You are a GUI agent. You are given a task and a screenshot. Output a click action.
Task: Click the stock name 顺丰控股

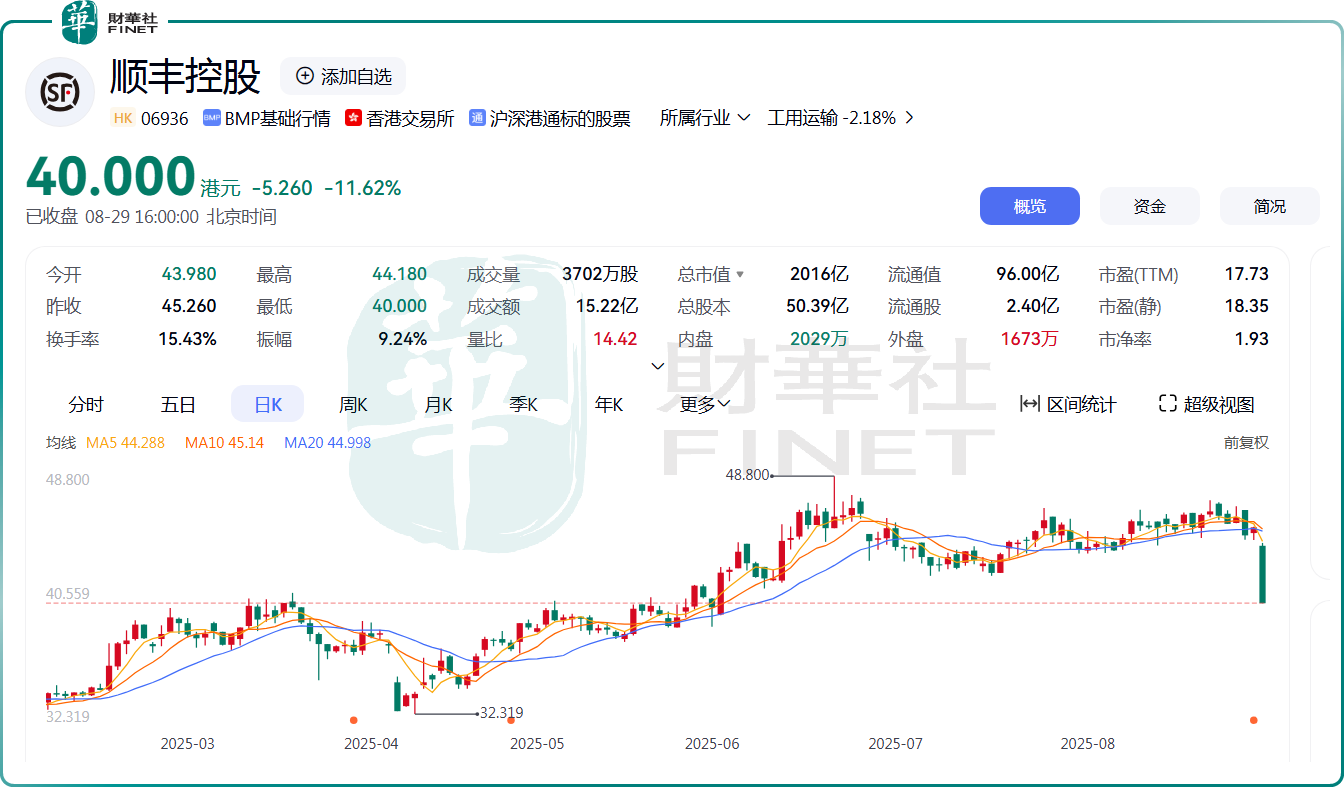tap(186, 77)
